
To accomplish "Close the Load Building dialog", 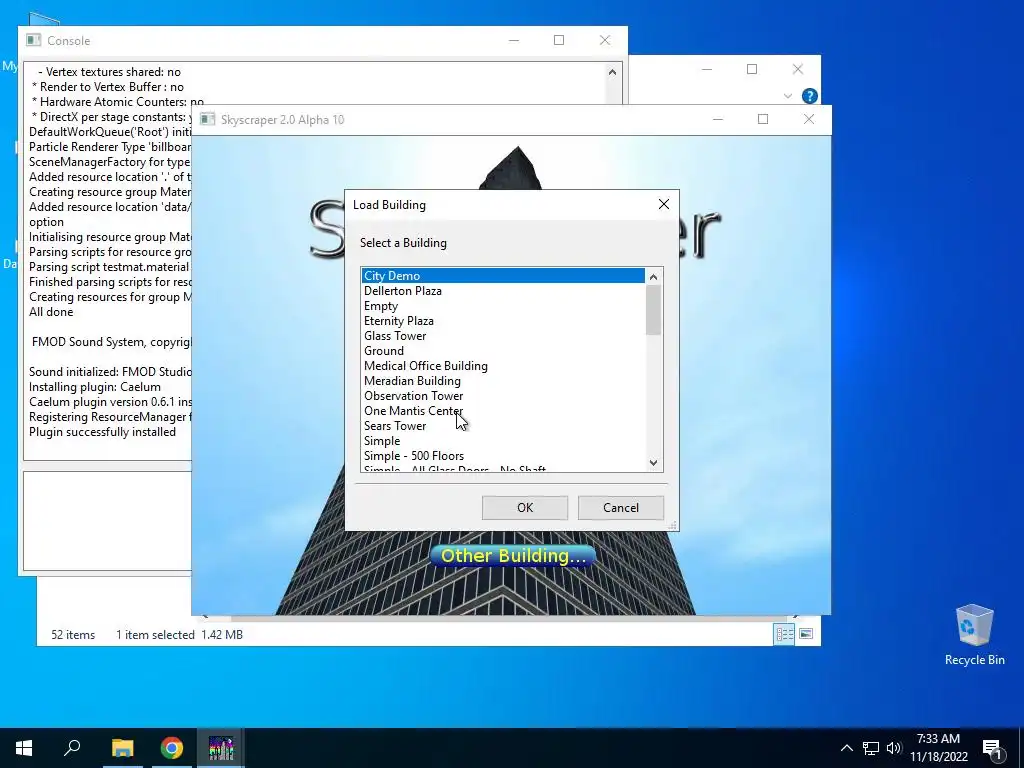I will (664, 204).
